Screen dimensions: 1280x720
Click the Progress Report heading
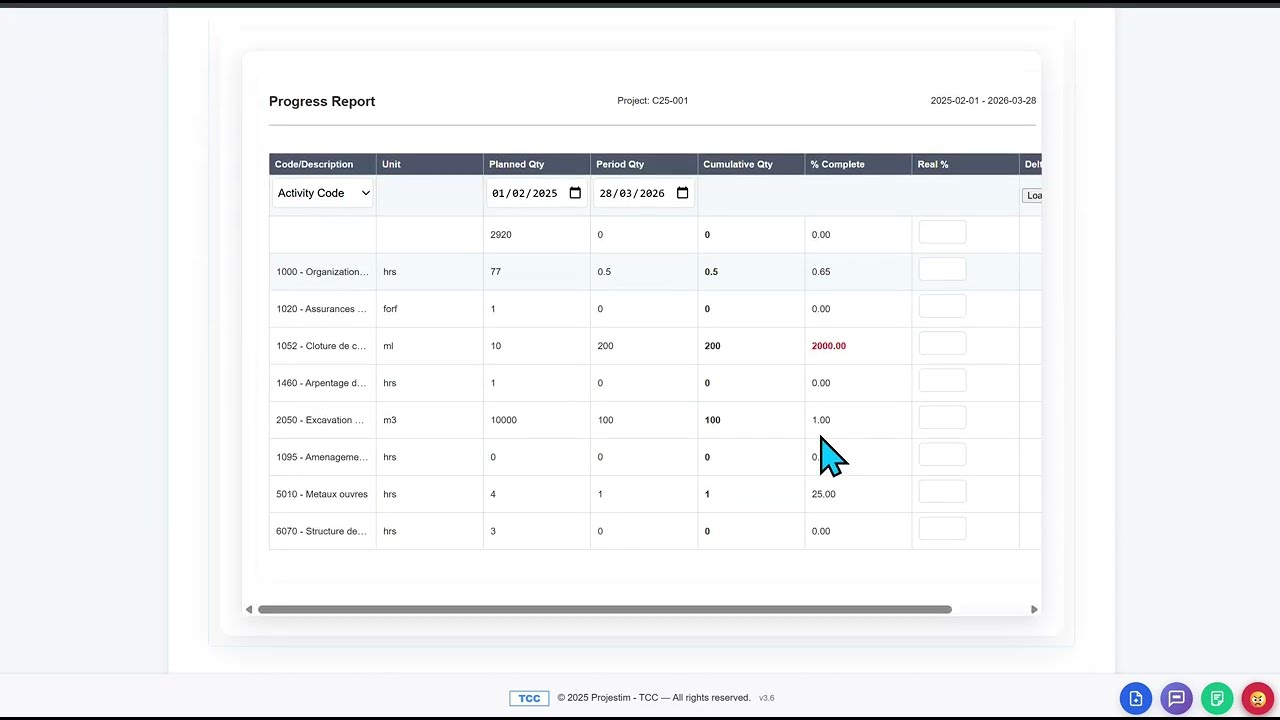322,101
